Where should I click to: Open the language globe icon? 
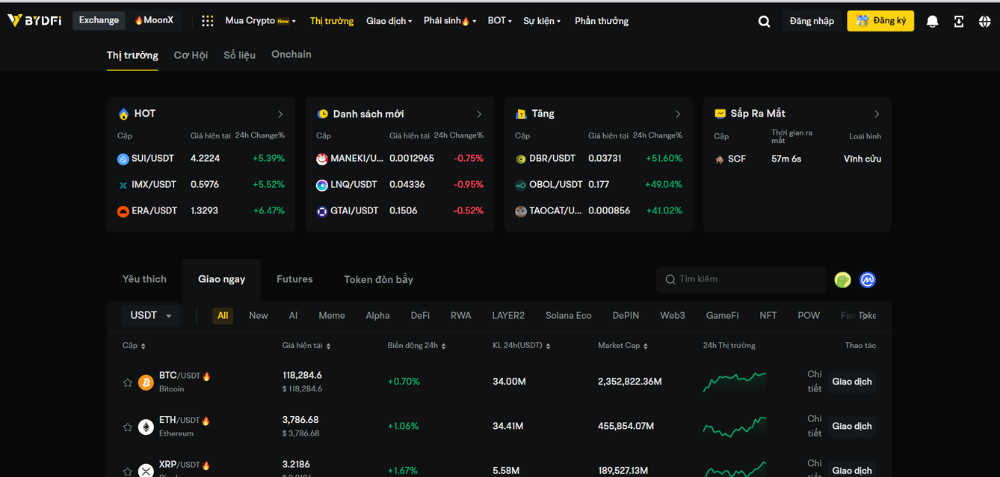tap(985, 21)
